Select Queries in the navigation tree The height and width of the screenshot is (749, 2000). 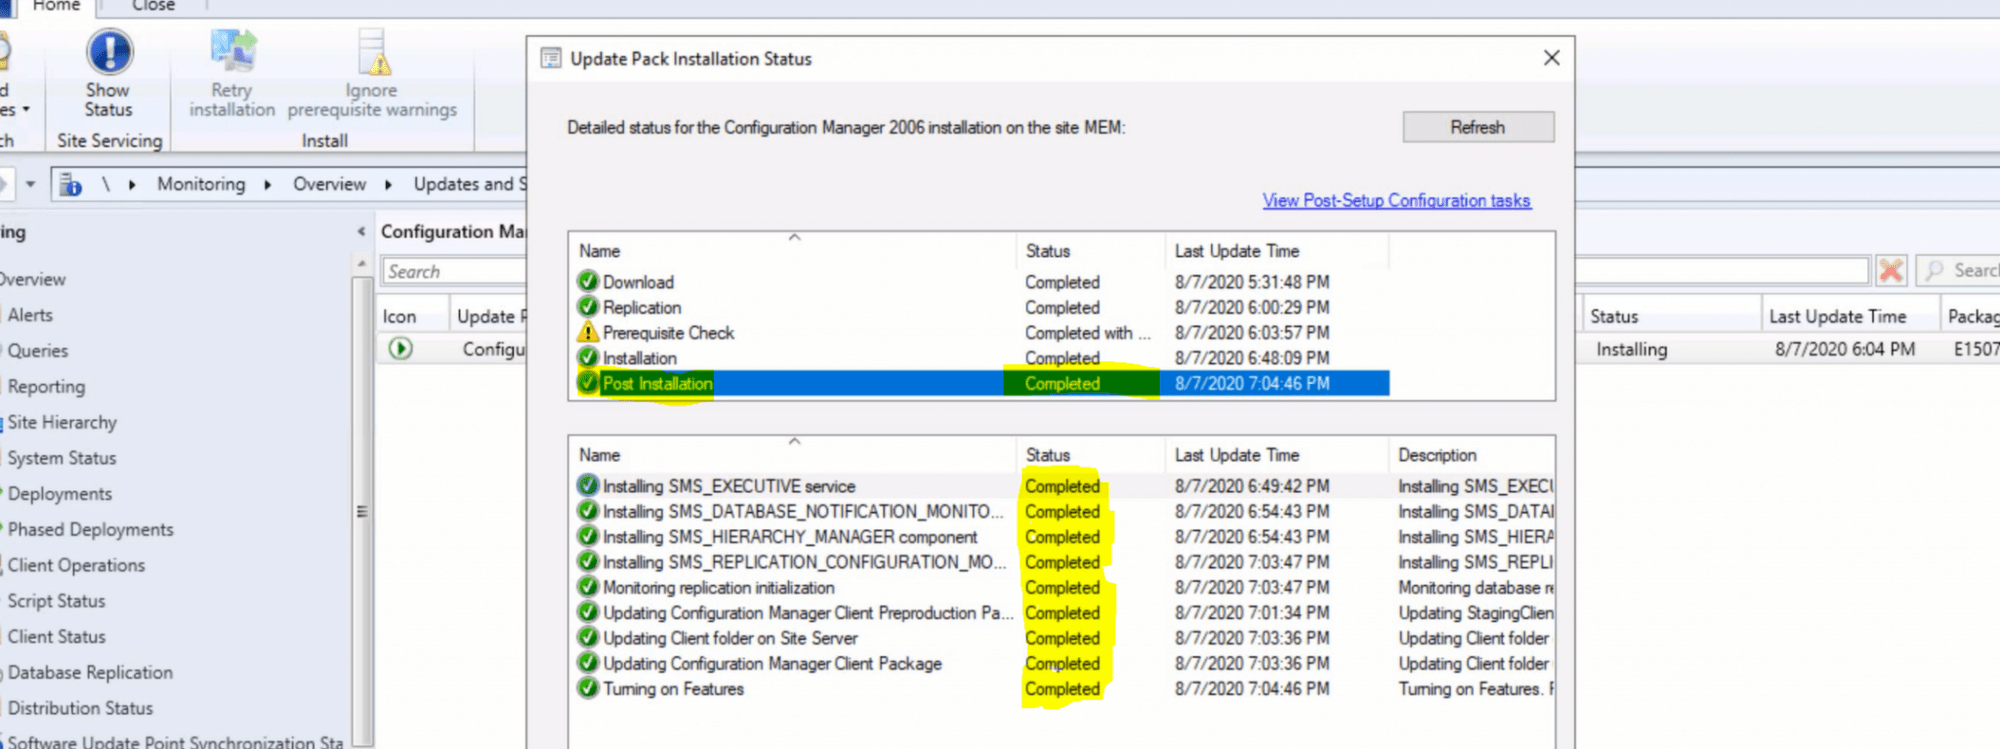pos(38,351)
